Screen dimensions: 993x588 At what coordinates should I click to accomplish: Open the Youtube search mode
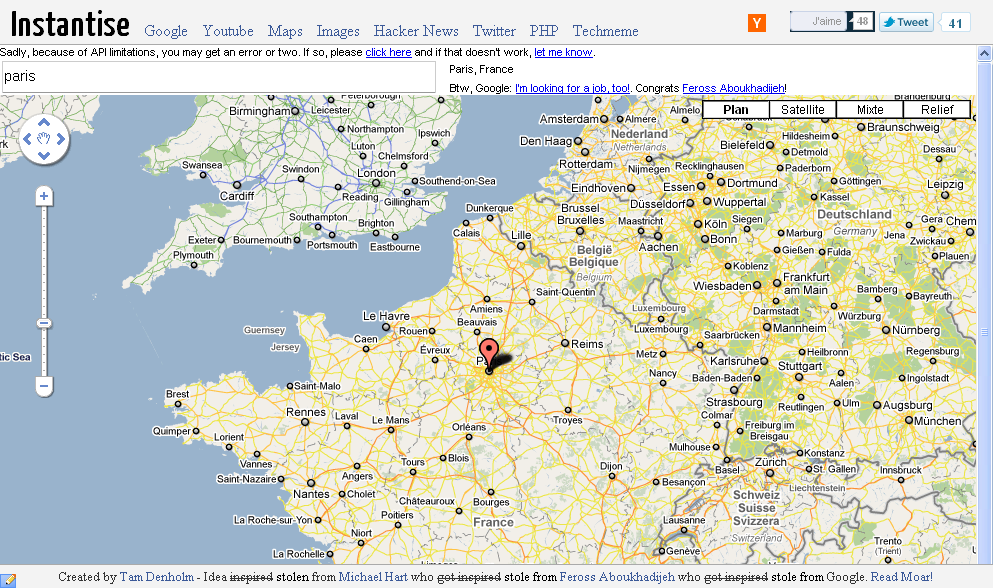(x=228, y=31)
